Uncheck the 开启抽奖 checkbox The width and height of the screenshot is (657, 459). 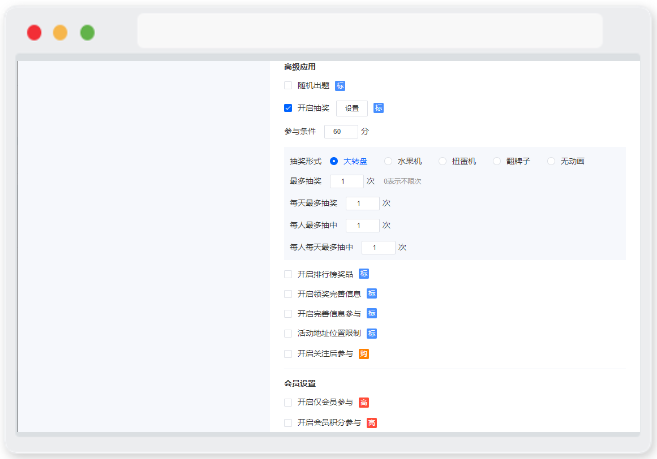288,108
